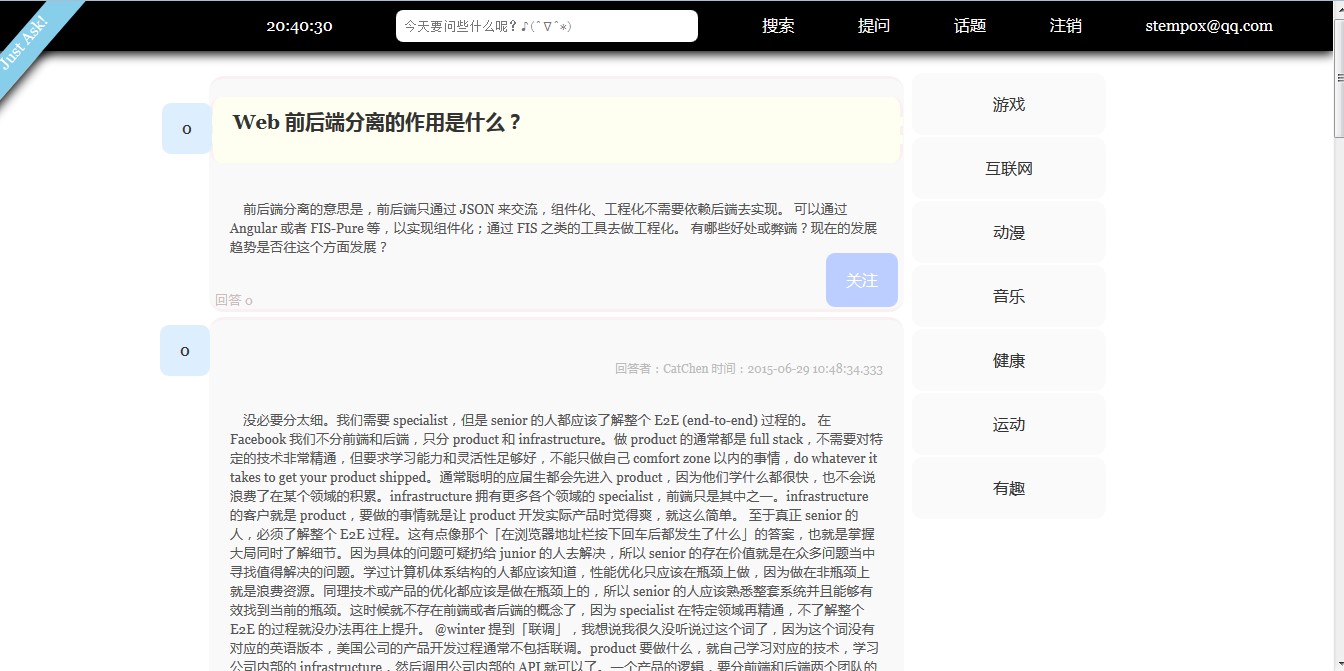Click the vote count box beside CatChen's answer

pos(185,351)
